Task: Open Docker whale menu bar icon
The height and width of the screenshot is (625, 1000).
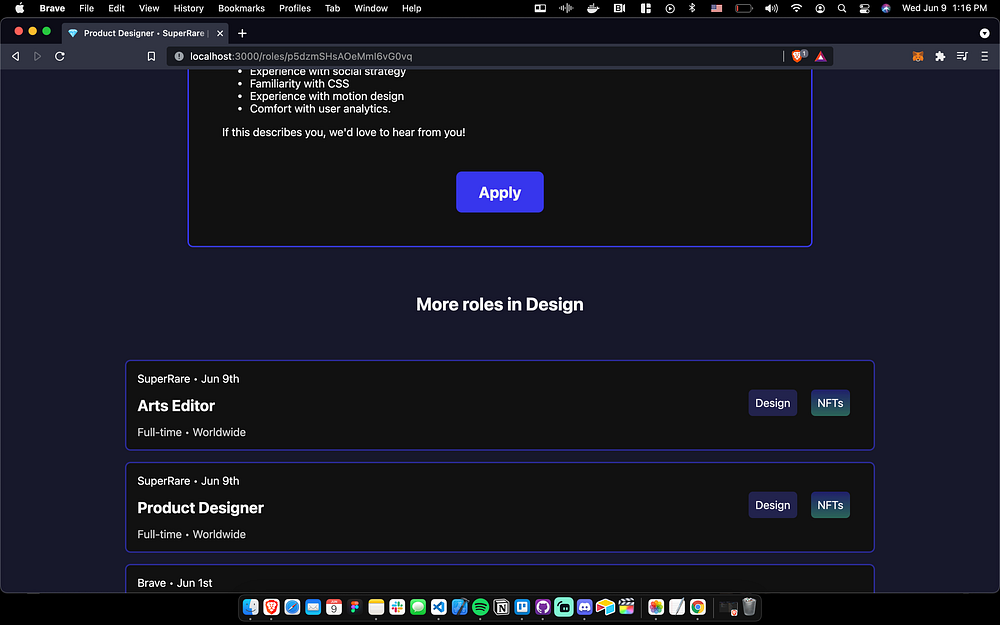Action: point(593,8)
